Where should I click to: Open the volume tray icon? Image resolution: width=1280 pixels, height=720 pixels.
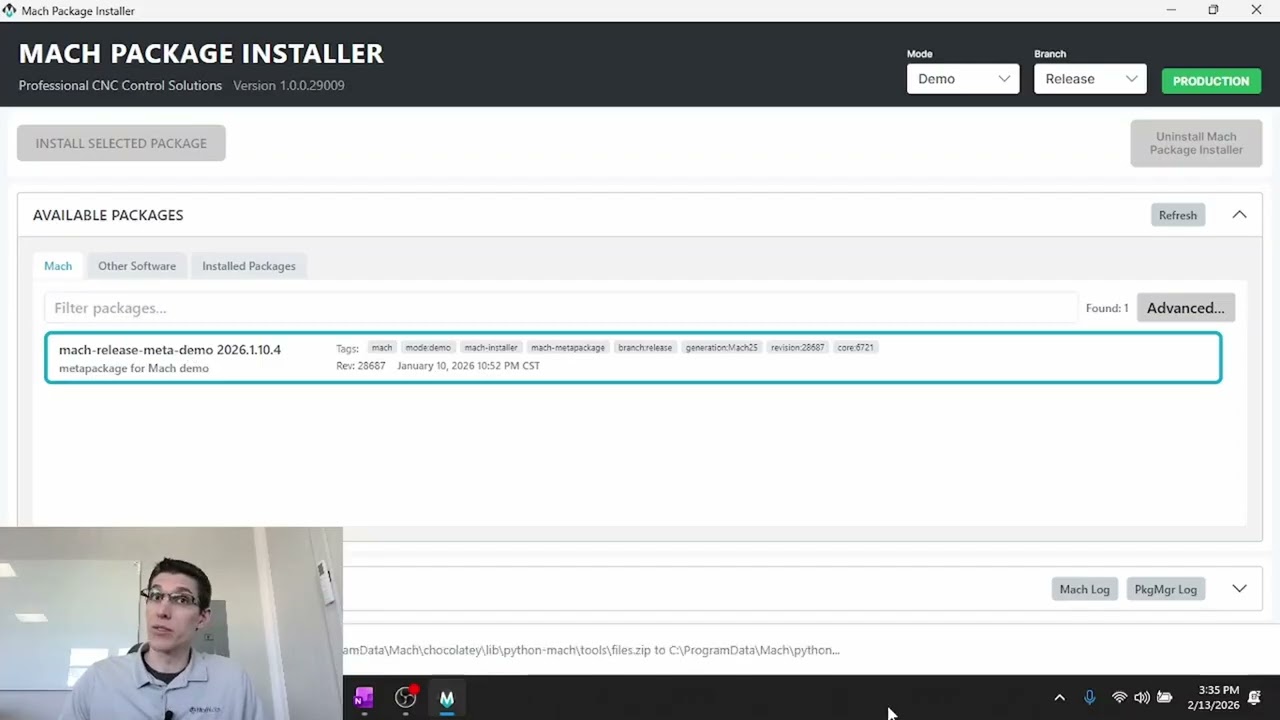(1142, 698)
